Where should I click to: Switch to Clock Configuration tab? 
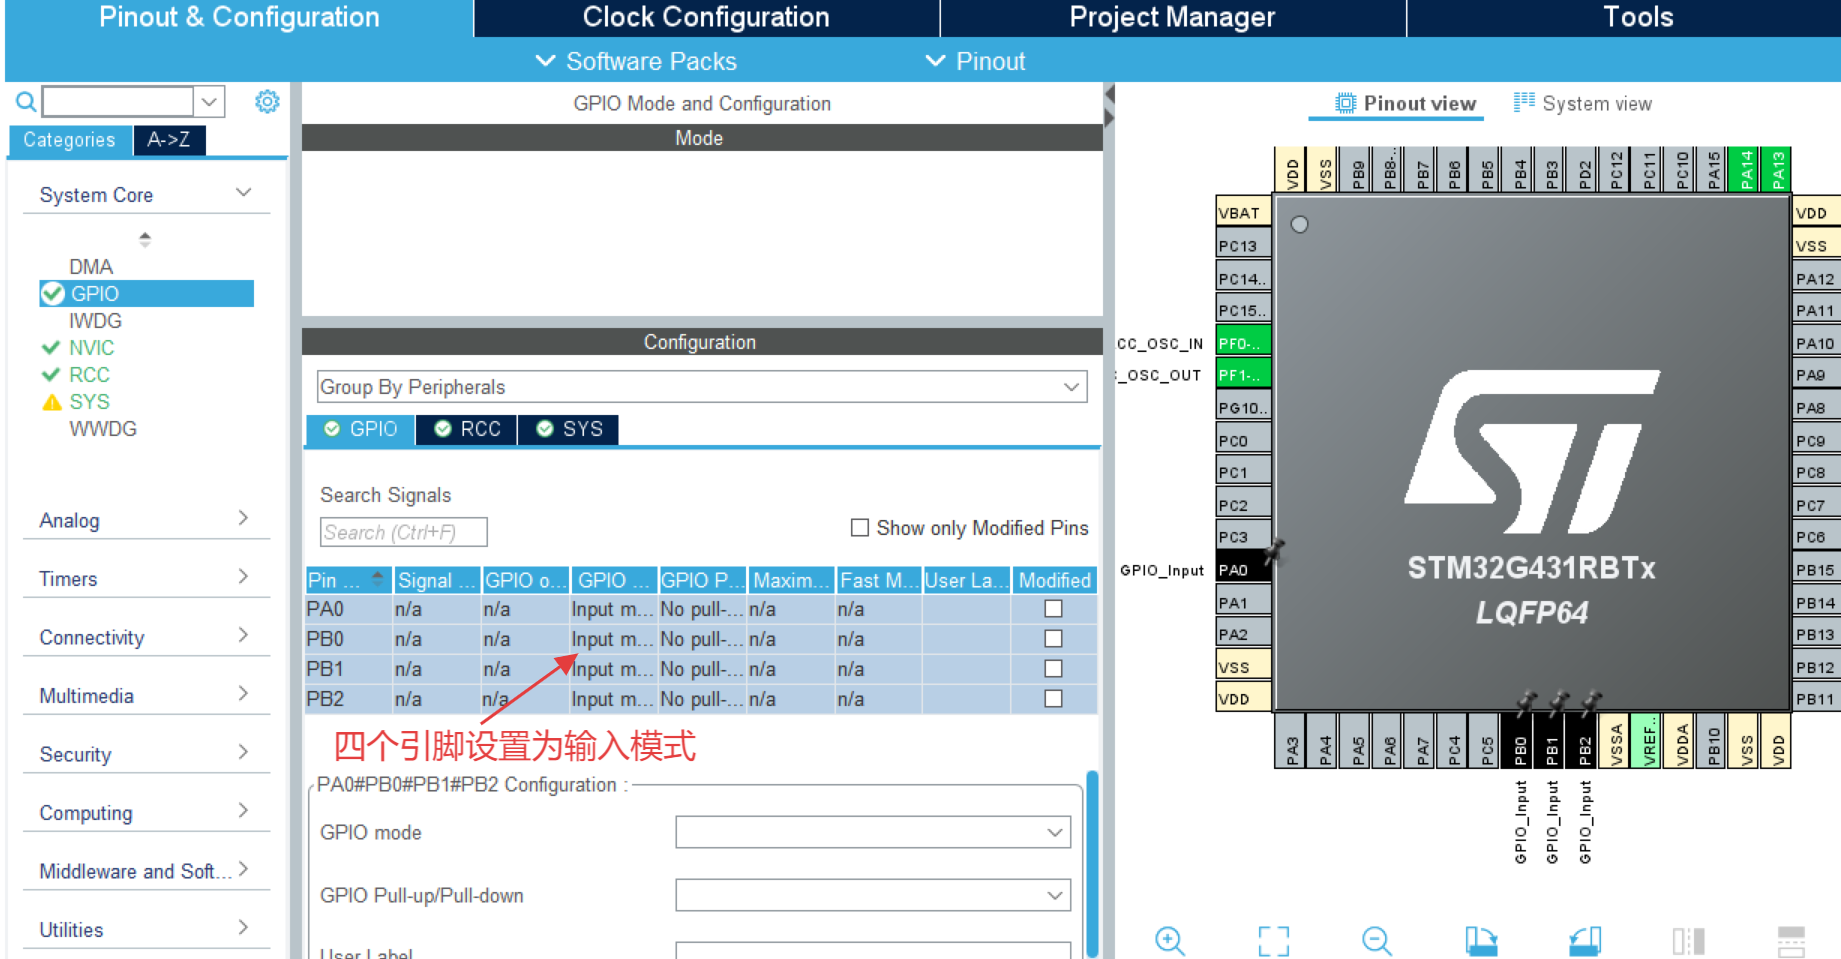706,17
